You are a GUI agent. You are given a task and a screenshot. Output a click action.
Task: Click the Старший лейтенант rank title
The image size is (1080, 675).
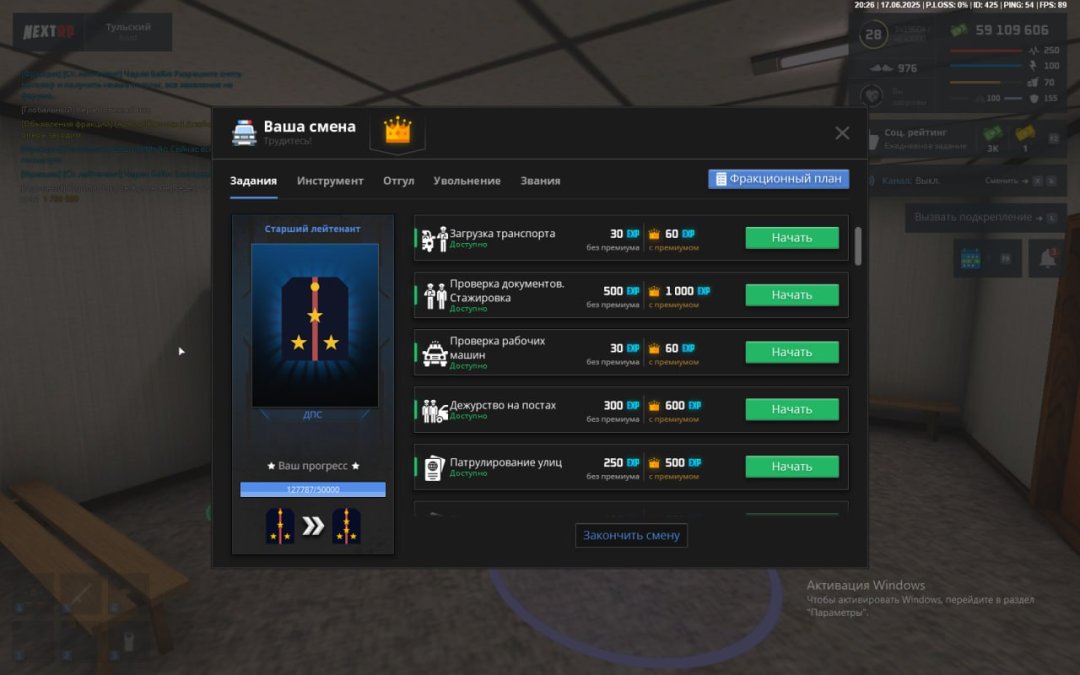pyautogui.click(x=312, y=229)
